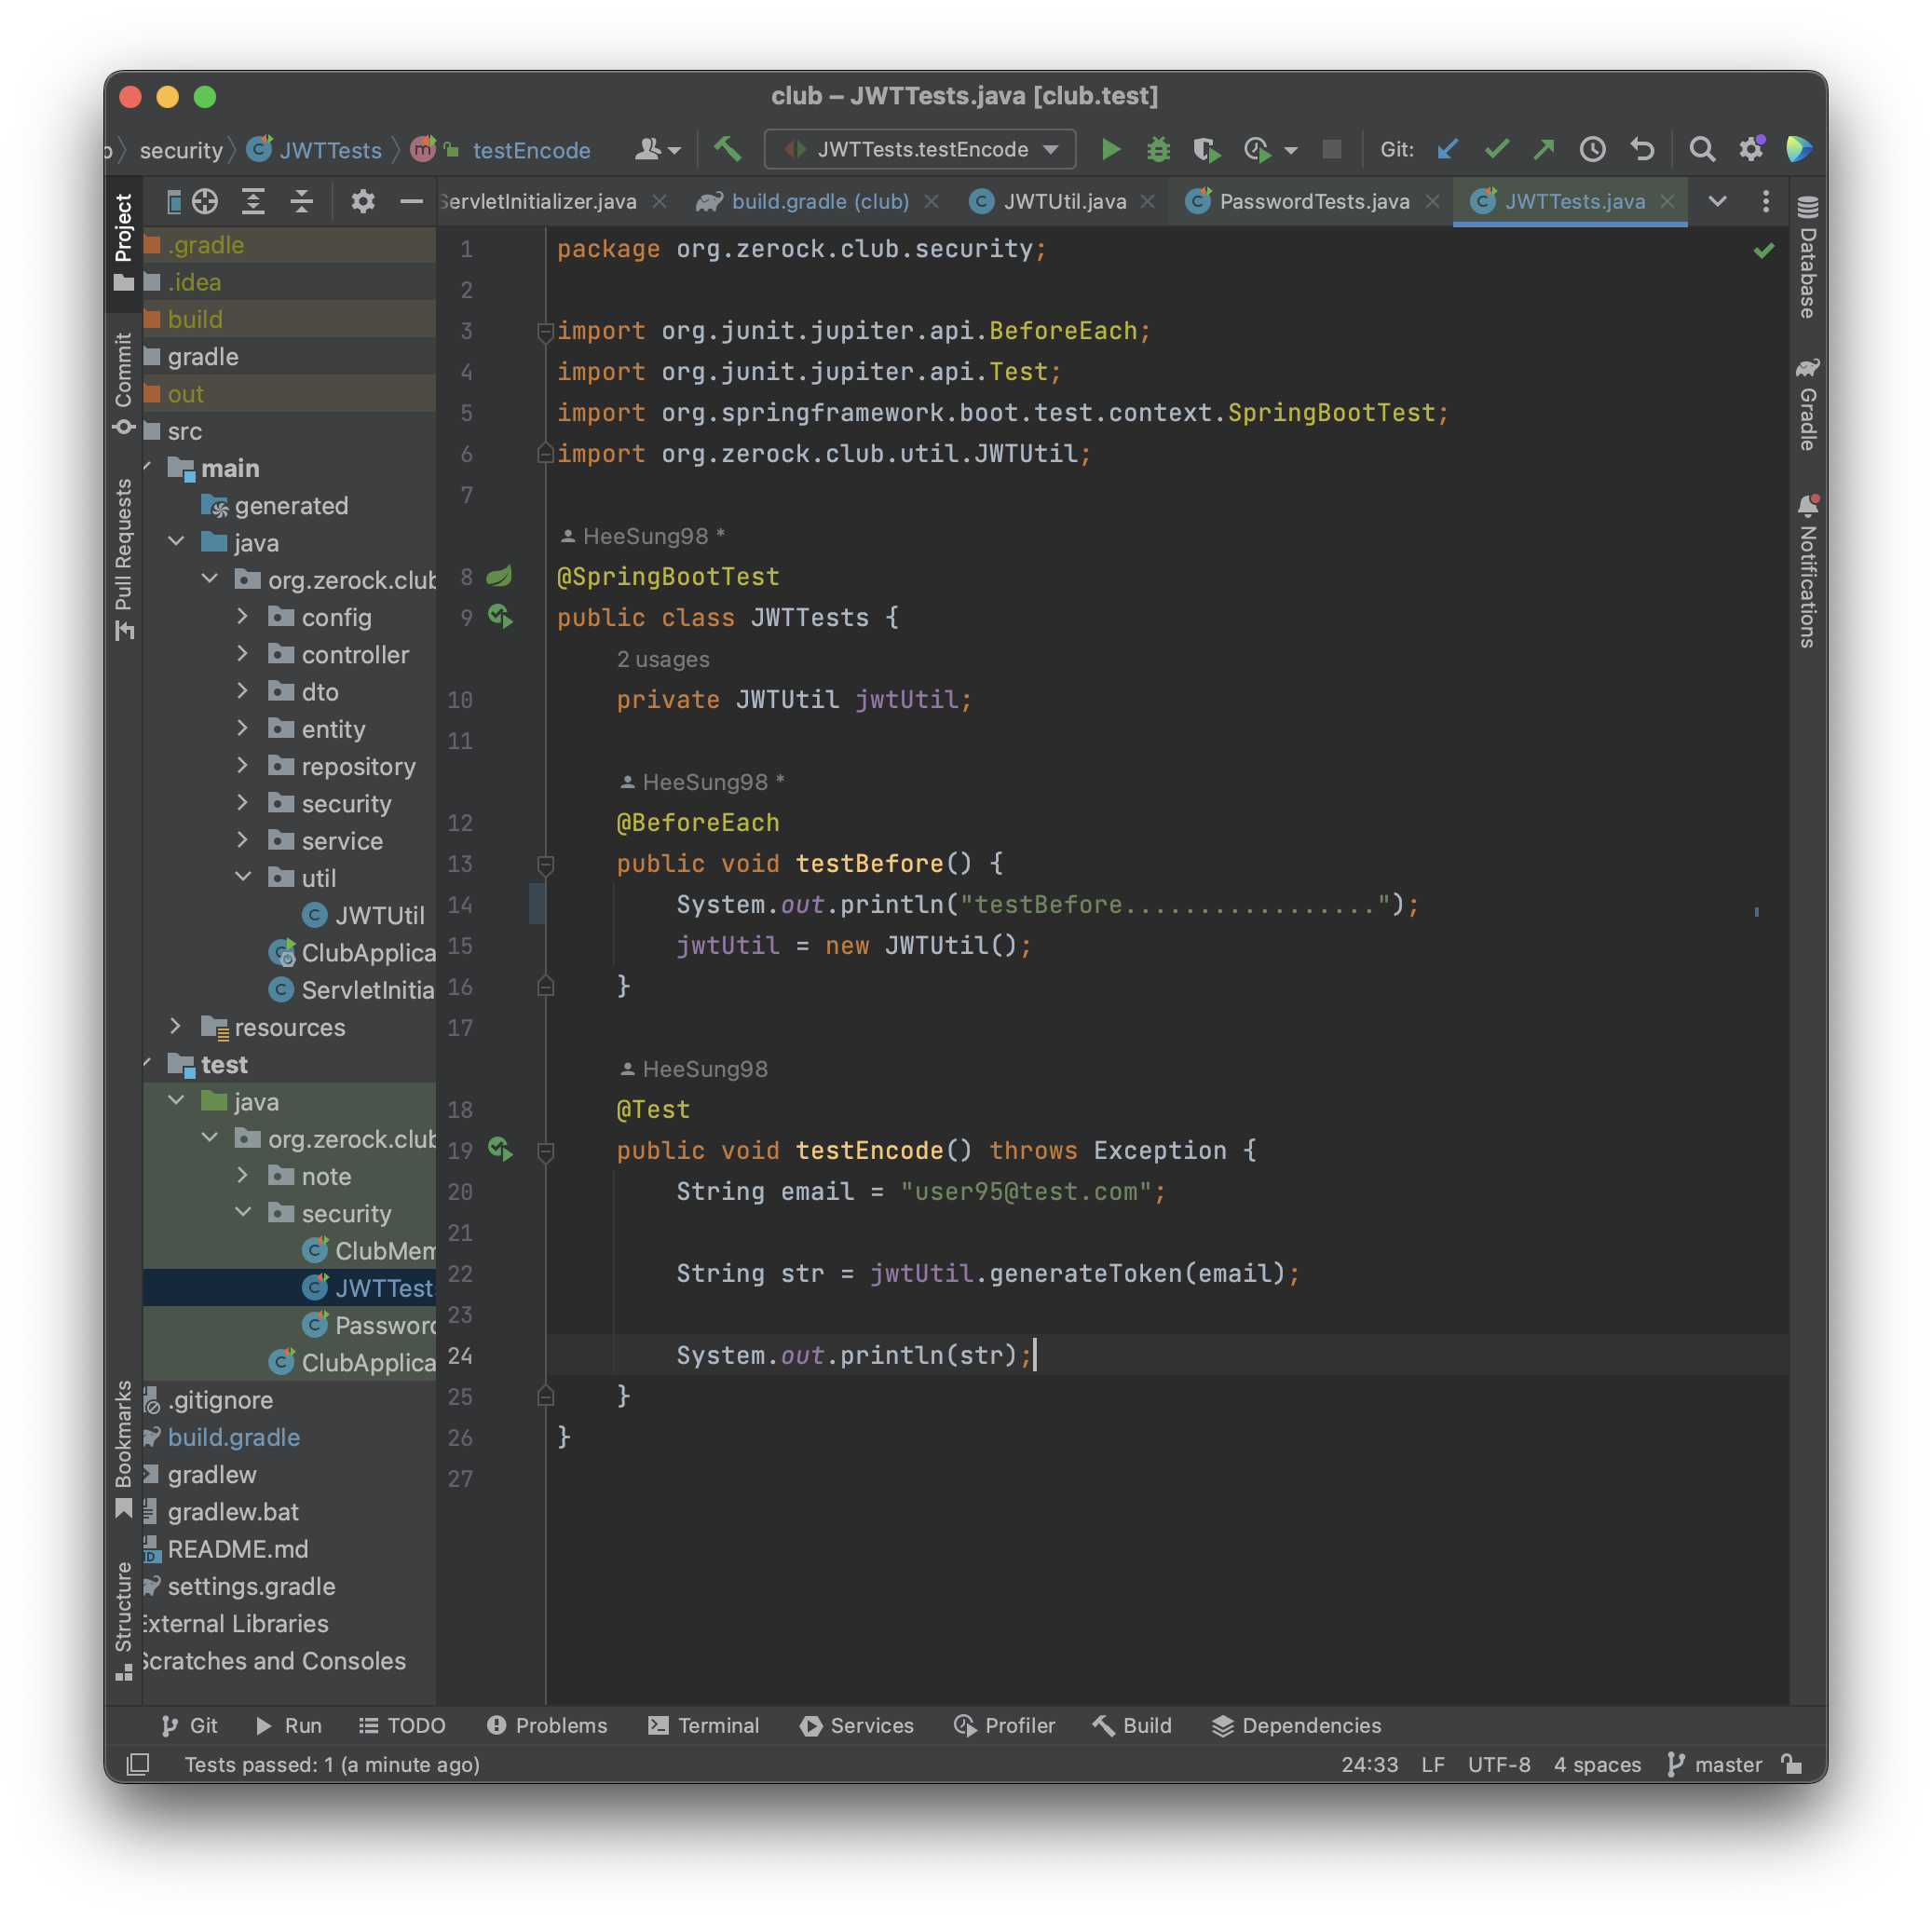
Task: Open the JWTTests.testEncode run configuration dropdown
Action: coord(920,150)
